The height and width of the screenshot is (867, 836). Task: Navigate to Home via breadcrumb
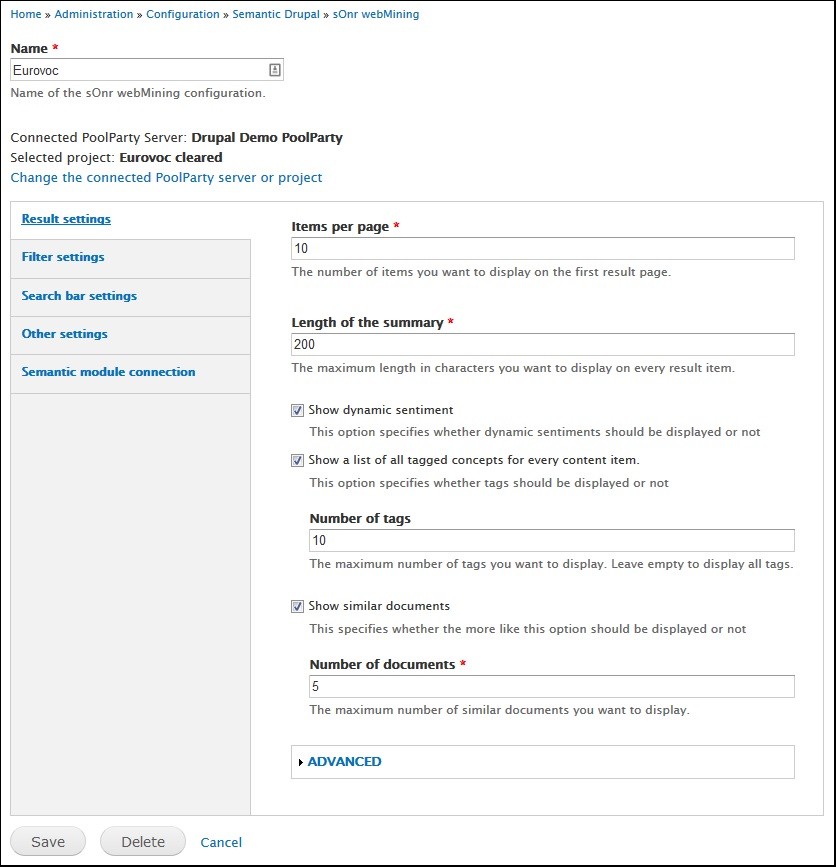[x=25, y=14]
